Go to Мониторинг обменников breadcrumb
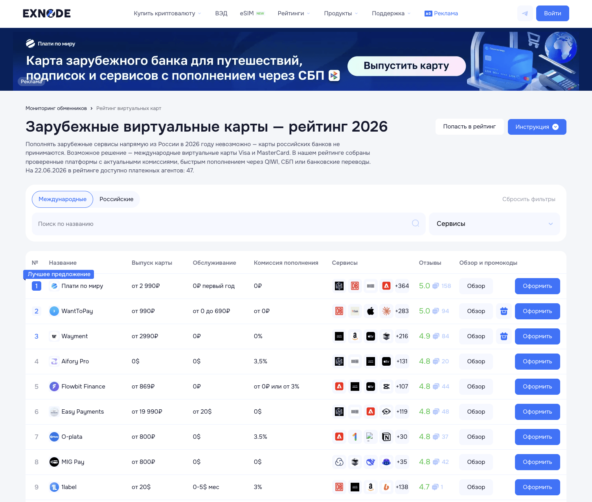This screenshot has width=592, height=502. (56, 108)
